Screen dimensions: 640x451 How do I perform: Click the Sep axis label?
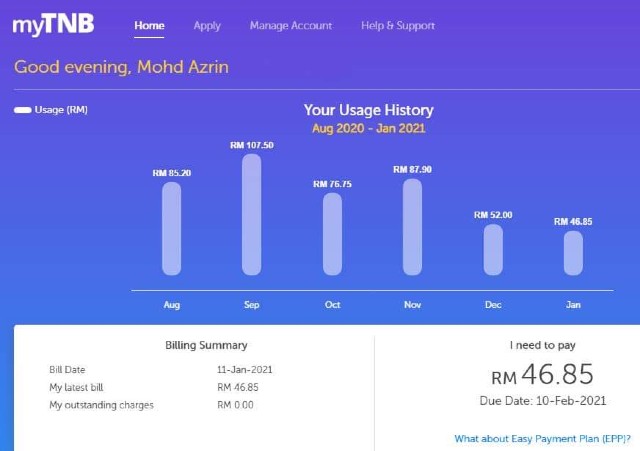click(x=251, y=305)
